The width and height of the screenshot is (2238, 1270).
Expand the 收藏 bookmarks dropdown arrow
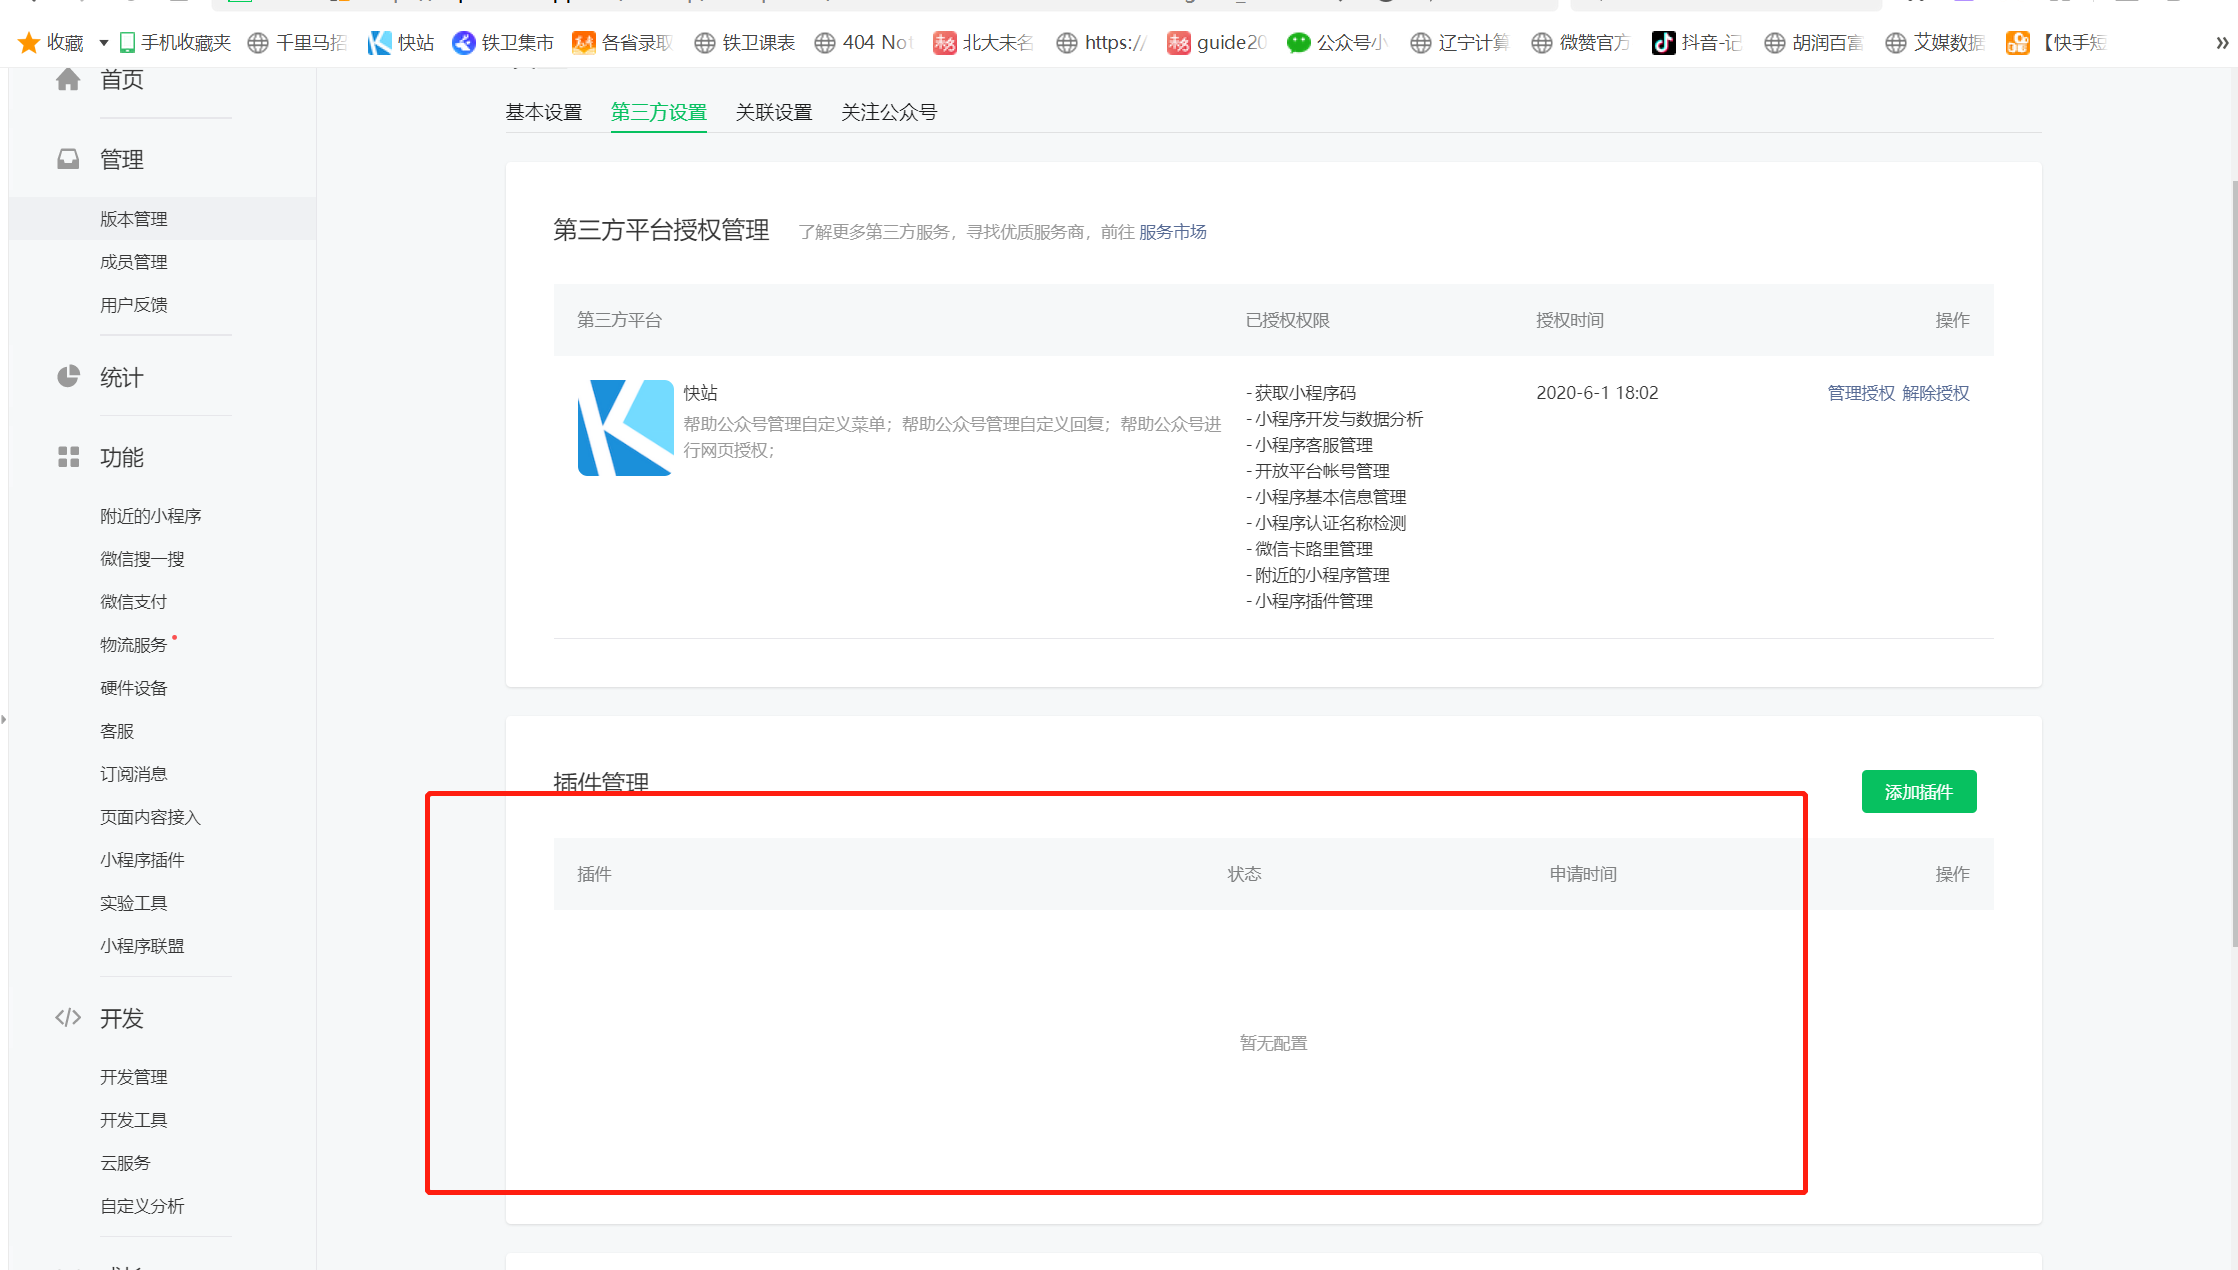point(103,42)
